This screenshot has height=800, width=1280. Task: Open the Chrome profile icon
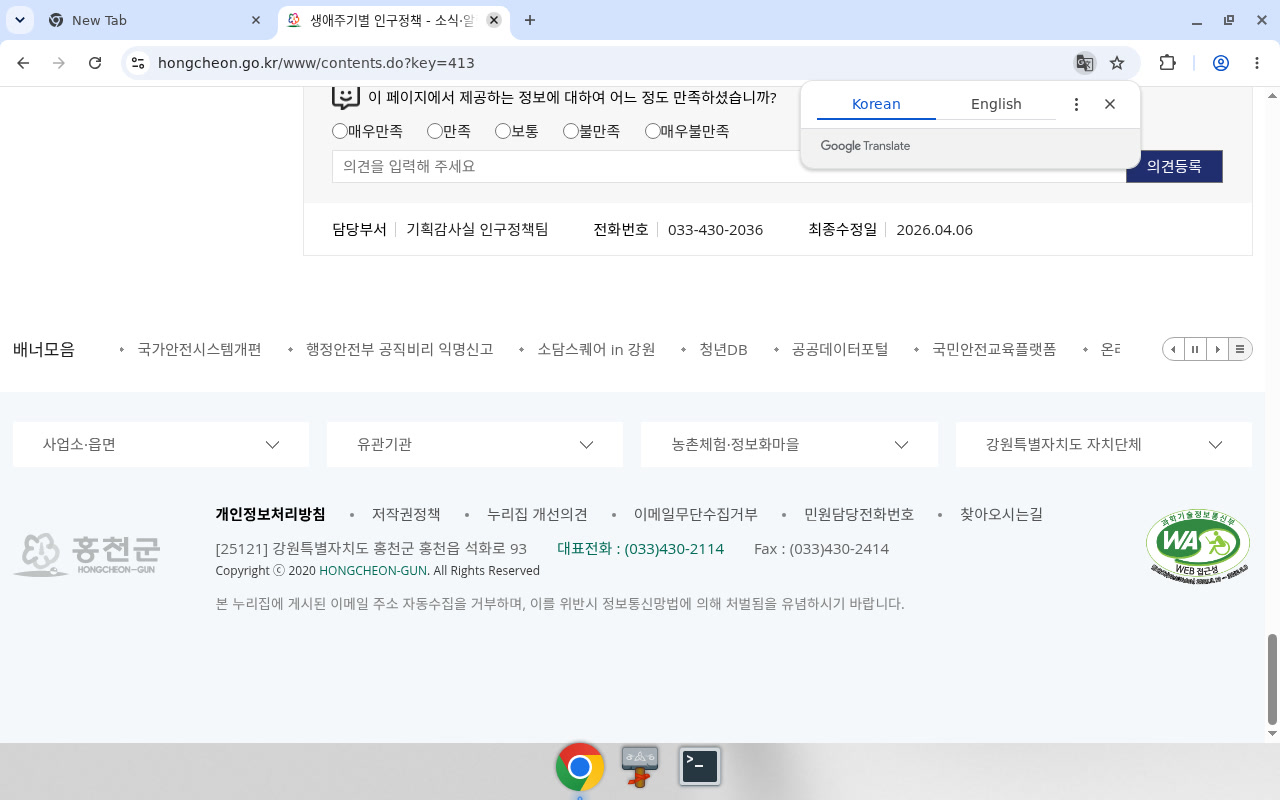coord(1221,63)
